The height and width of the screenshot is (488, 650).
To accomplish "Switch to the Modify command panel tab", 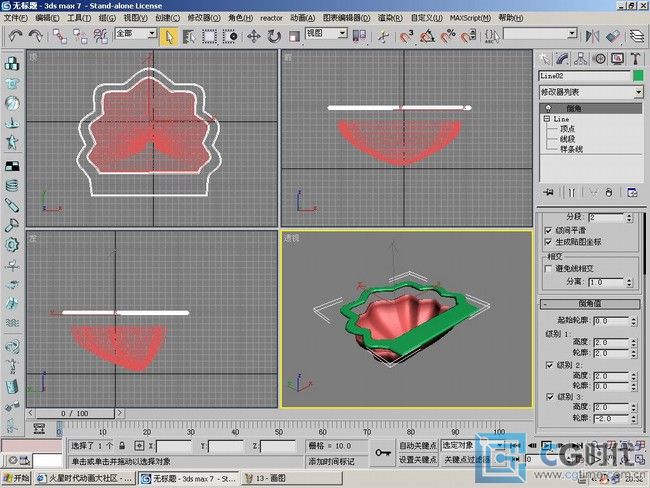I will (x=563, y=59).
